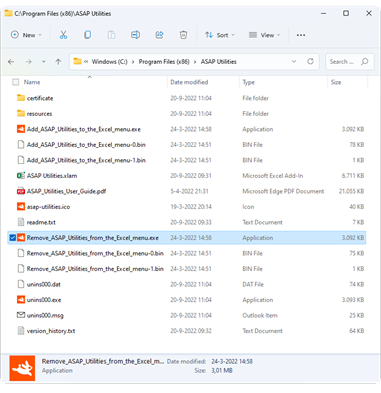The height and width of the screenshot is (393, 381).
Task: Click PDF icon of ASAP_Utilities_User_Guide.pdf
Action: tap(21, 191)
